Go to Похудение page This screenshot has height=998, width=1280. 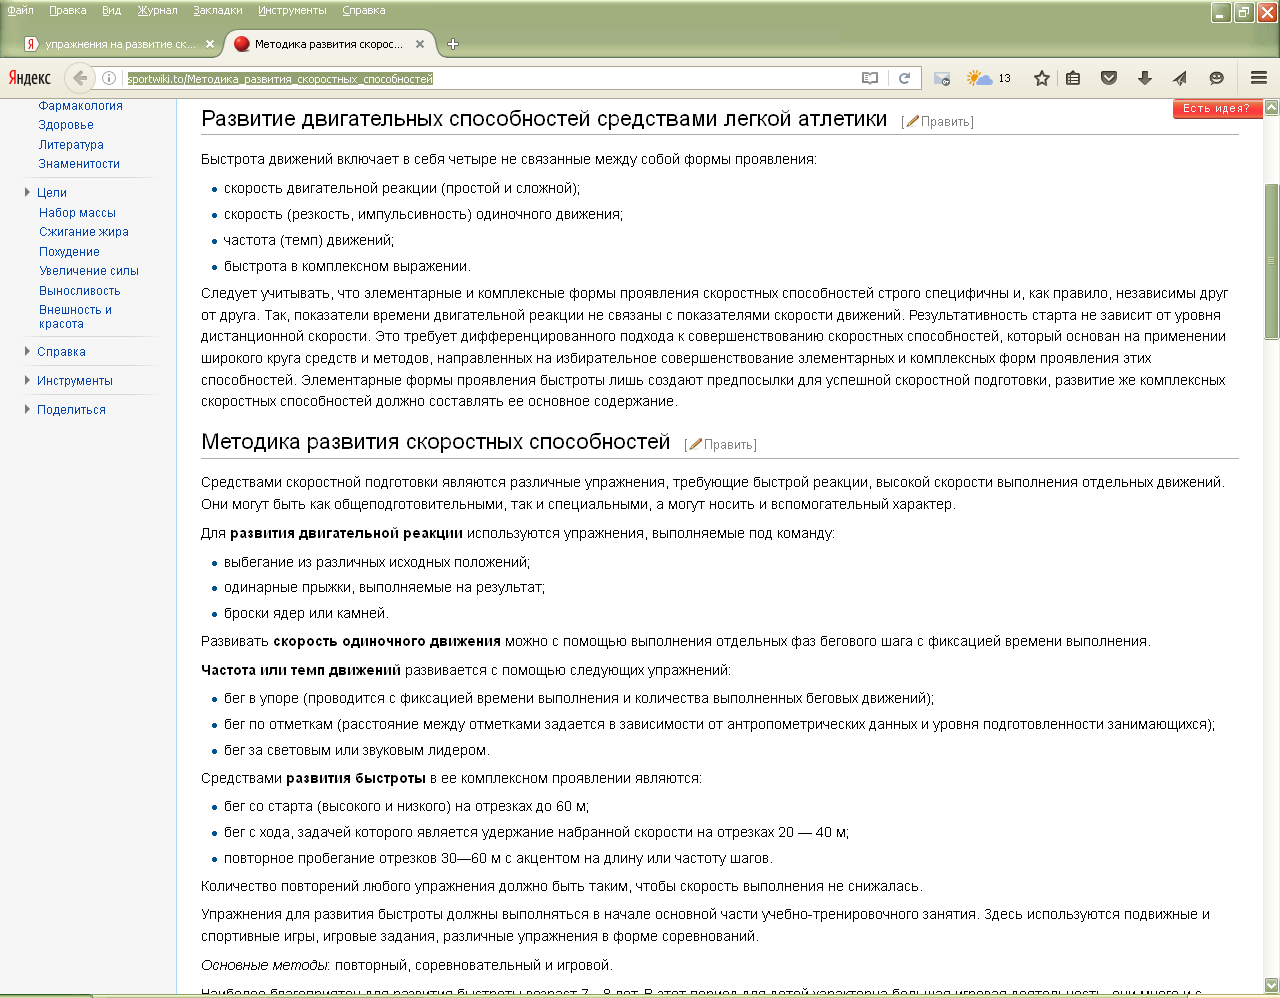pyautogui.click(x=69, y=252)
